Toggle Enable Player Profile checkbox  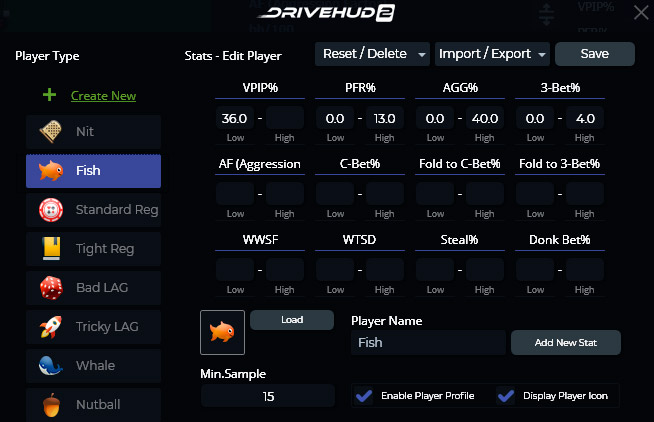364,396
